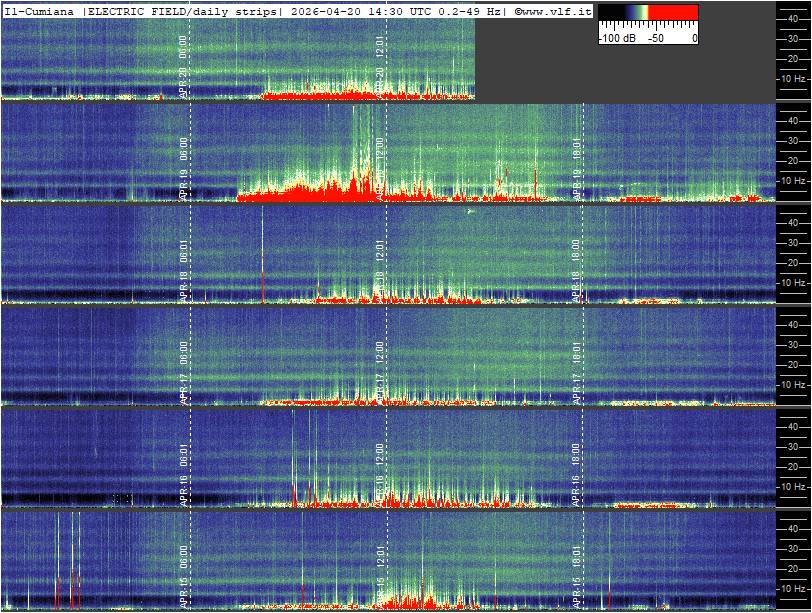Click the www.vlf.it link in header
The image size is (812, 613).
tap(556, 11)
